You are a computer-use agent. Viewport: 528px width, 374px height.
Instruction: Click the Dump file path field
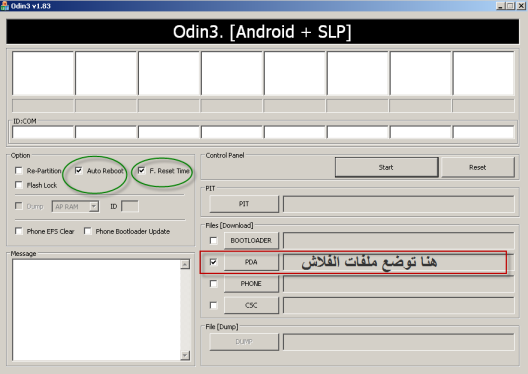point(399,342)
